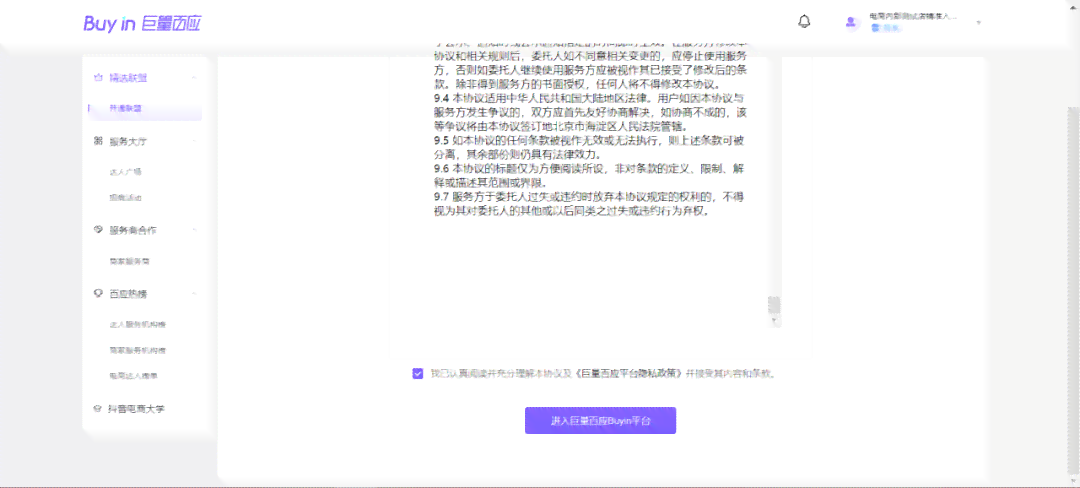Click 进入巨量百应Buyin平台 button

coord(601,421)
